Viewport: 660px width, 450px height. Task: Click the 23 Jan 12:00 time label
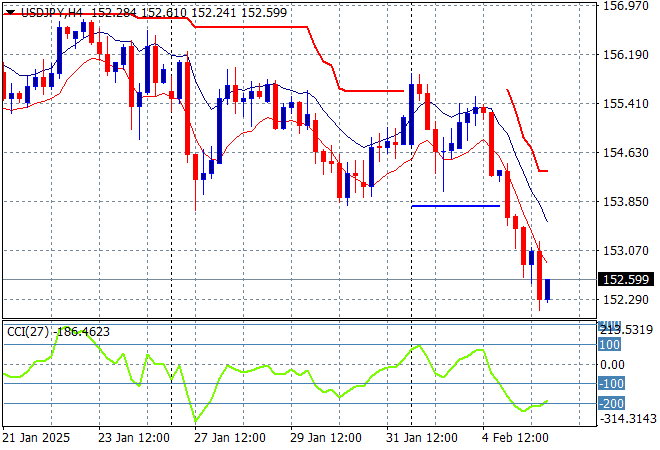[x=134, y=438]
